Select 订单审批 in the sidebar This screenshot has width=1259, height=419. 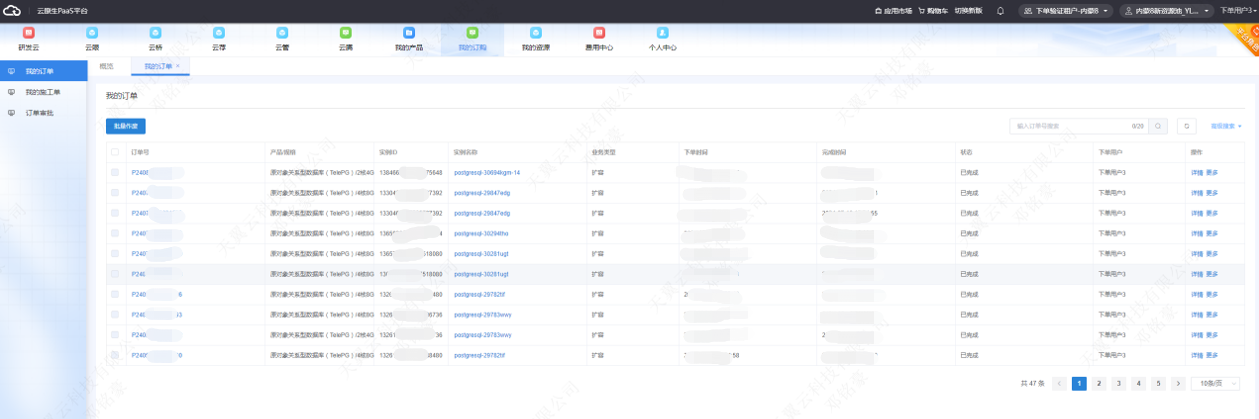[x=44, y=112]
